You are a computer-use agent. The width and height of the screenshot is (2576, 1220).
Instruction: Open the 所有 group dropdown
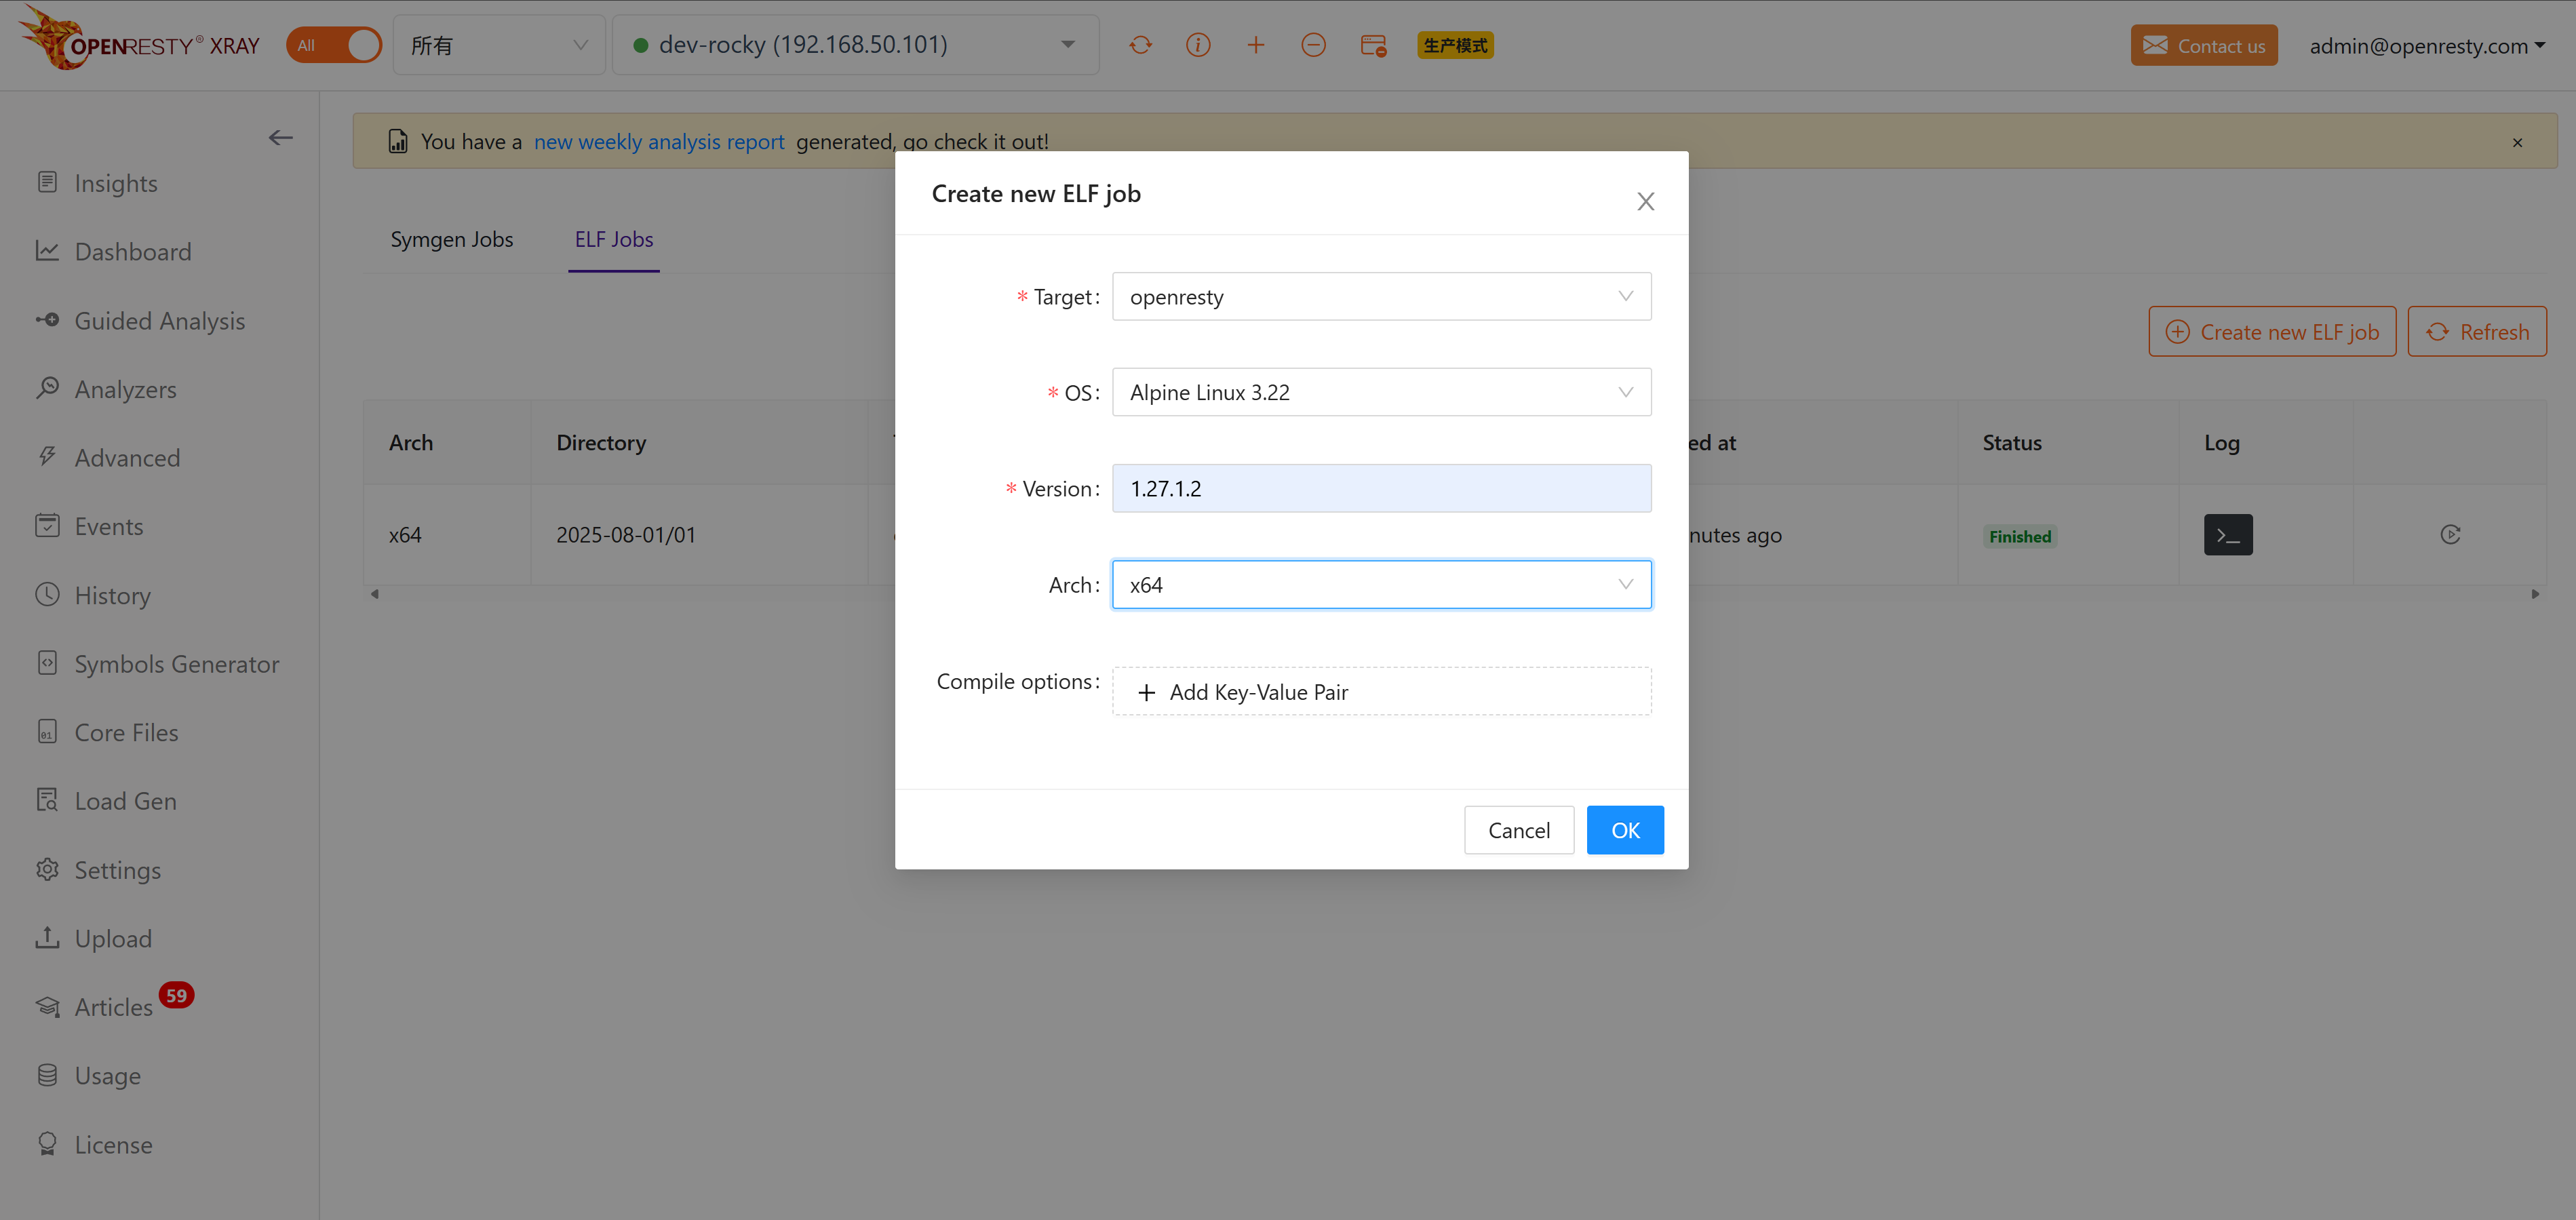pyautogui.click(x=499, y=45)
